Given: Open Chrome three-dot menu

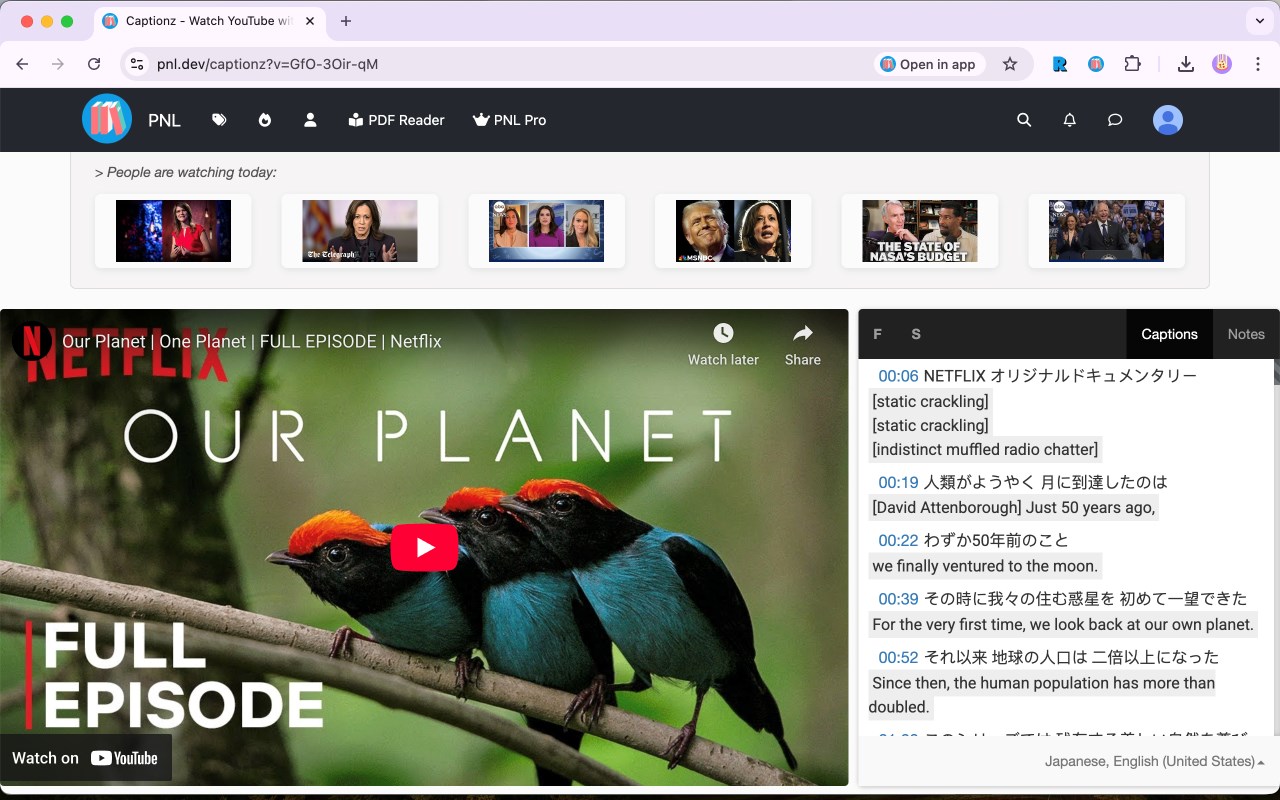Looking at the screenshot, I should pyautogui.click(x=1258, y=64).
